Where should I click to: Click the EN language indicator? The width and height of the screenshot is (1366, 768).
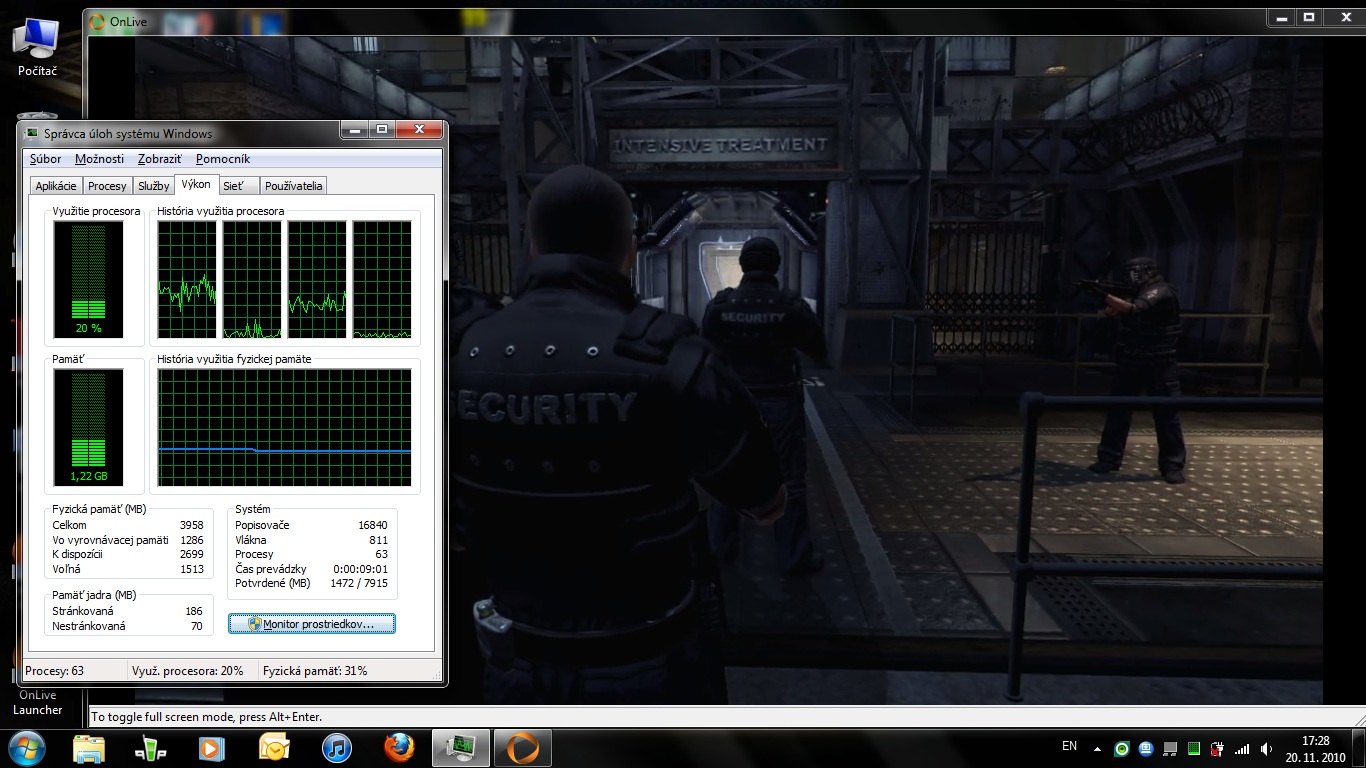click(x=1069, y=746)
